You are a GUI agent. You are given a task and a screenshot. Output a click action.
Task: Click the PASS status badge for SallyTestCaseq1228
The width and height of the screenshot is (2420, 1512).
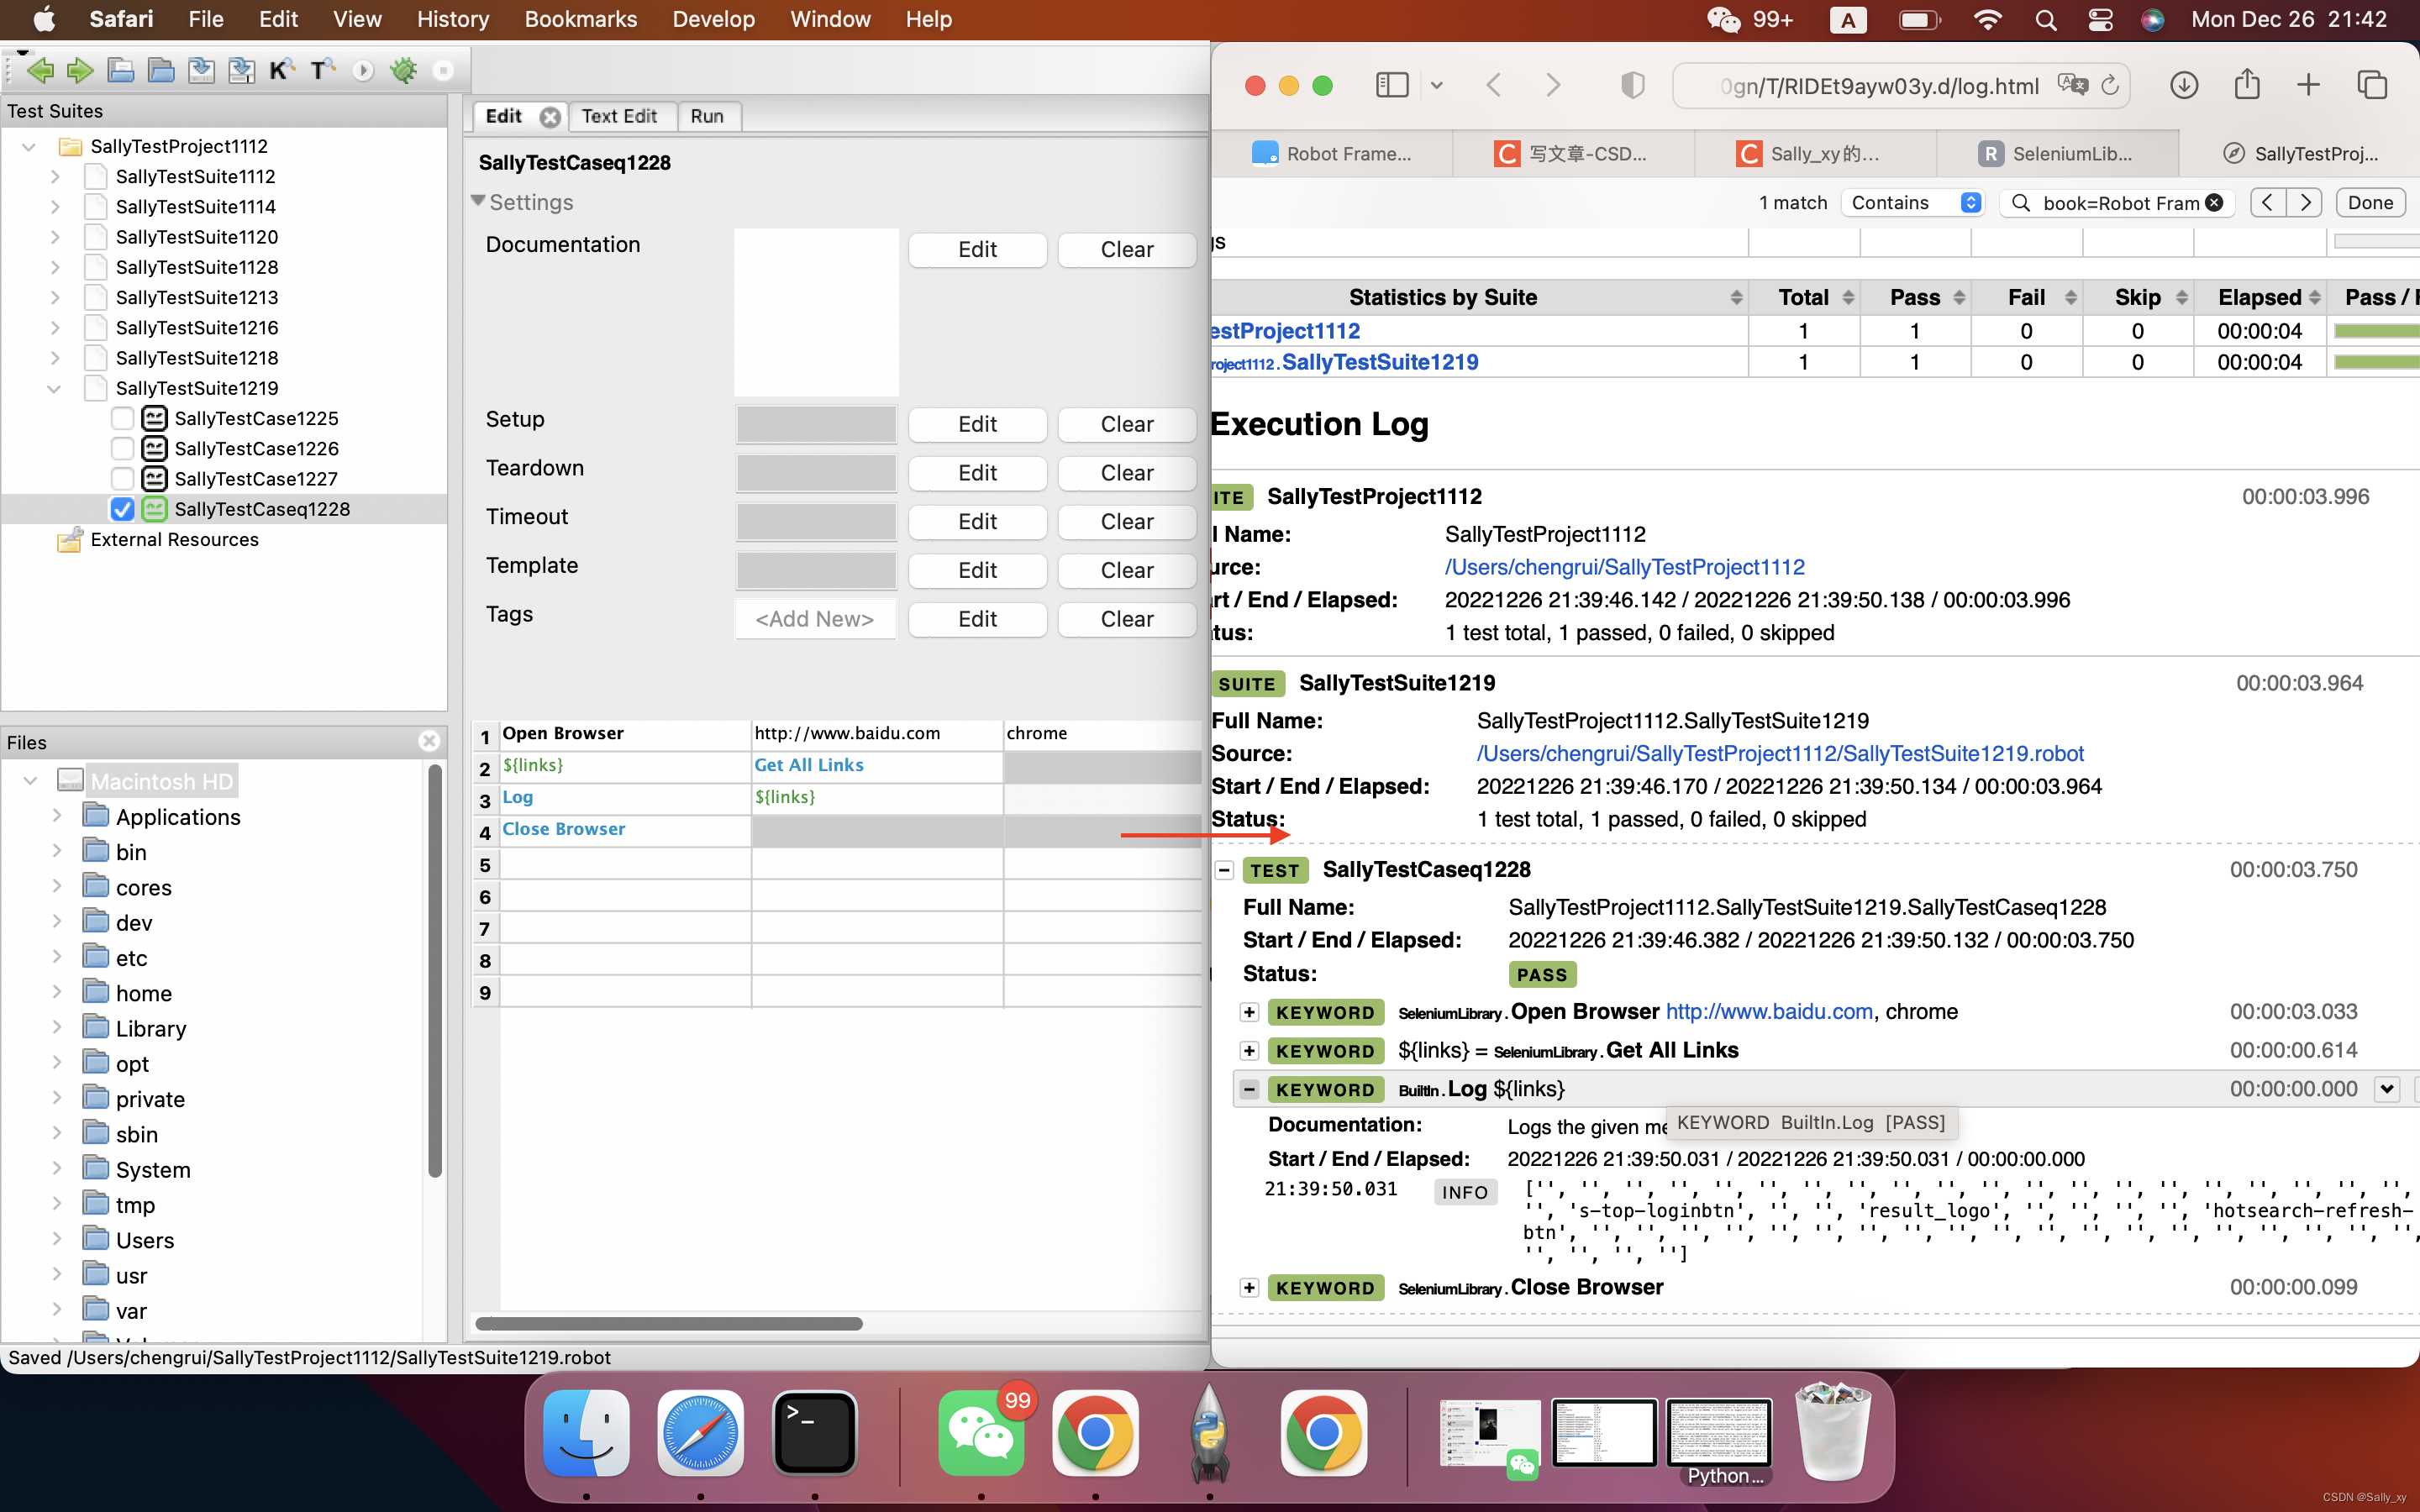1540,972
